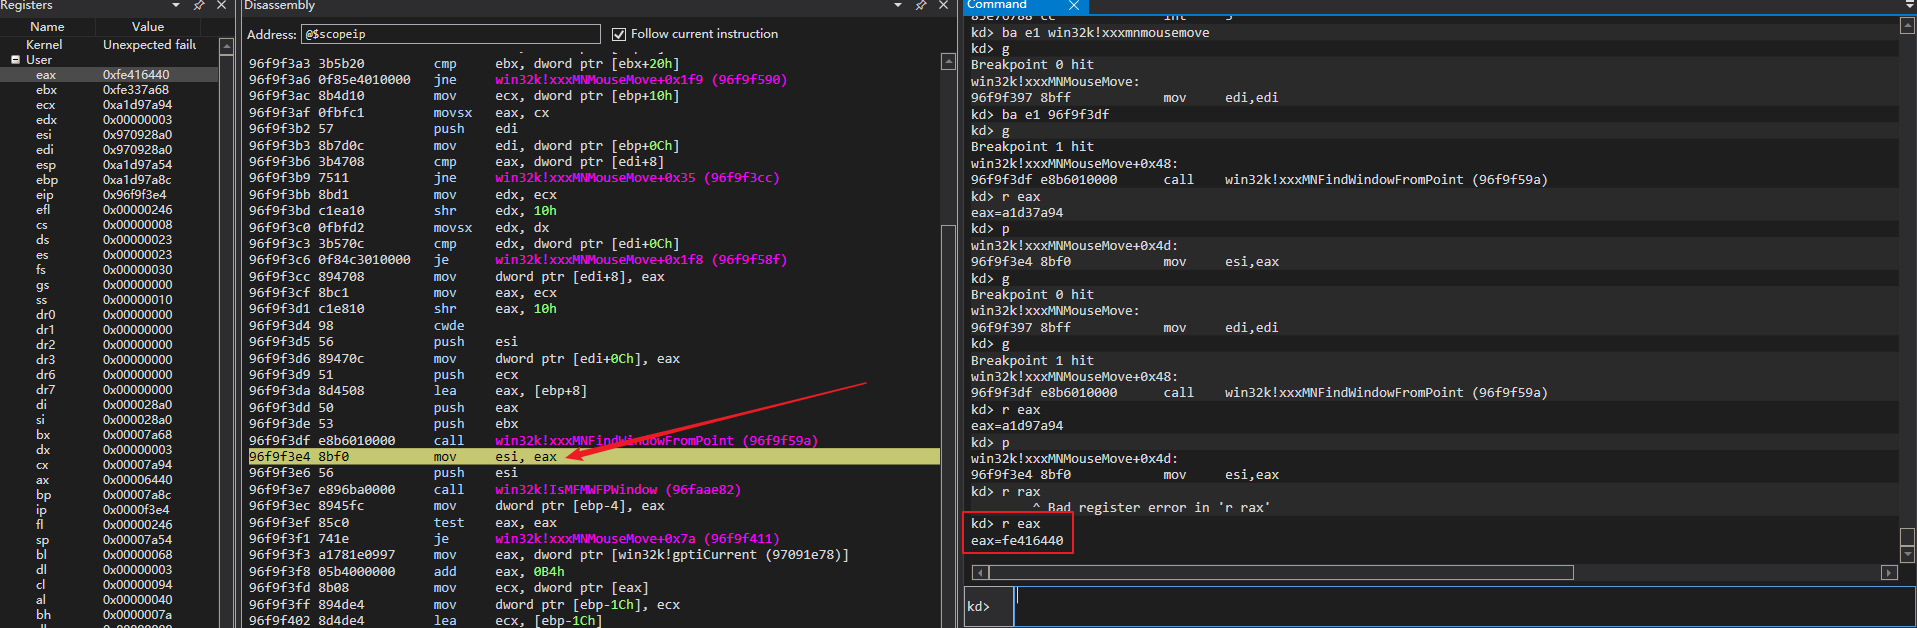1917x628 pixels.
Task: Click the xxxMNMouseMove+0x1f9 jump target
Action: pyautogui.click(x=641, y=80)
